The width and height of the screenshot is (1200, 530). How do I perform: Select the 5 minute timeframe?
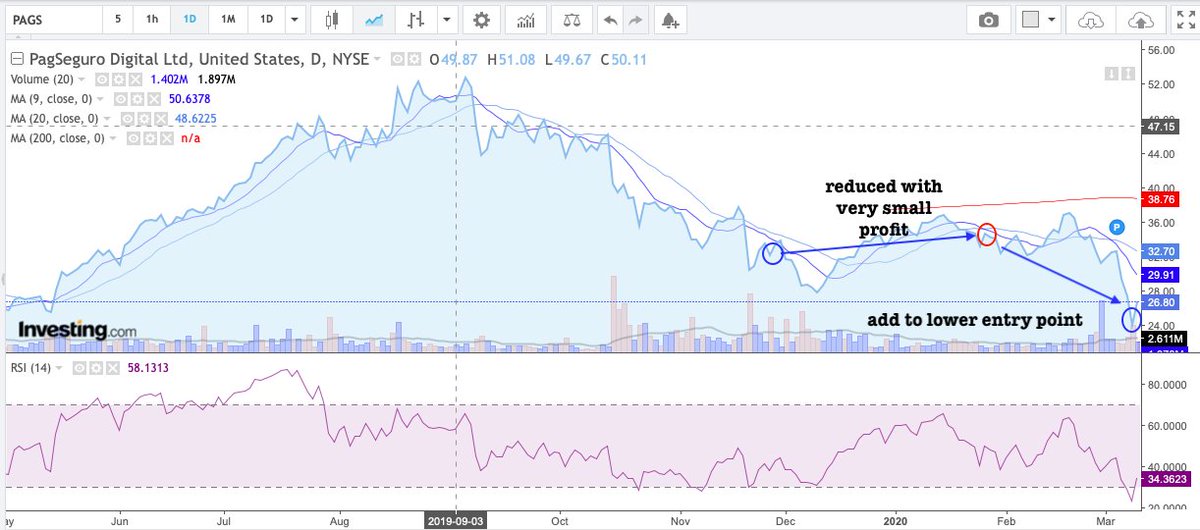[118, 19]
